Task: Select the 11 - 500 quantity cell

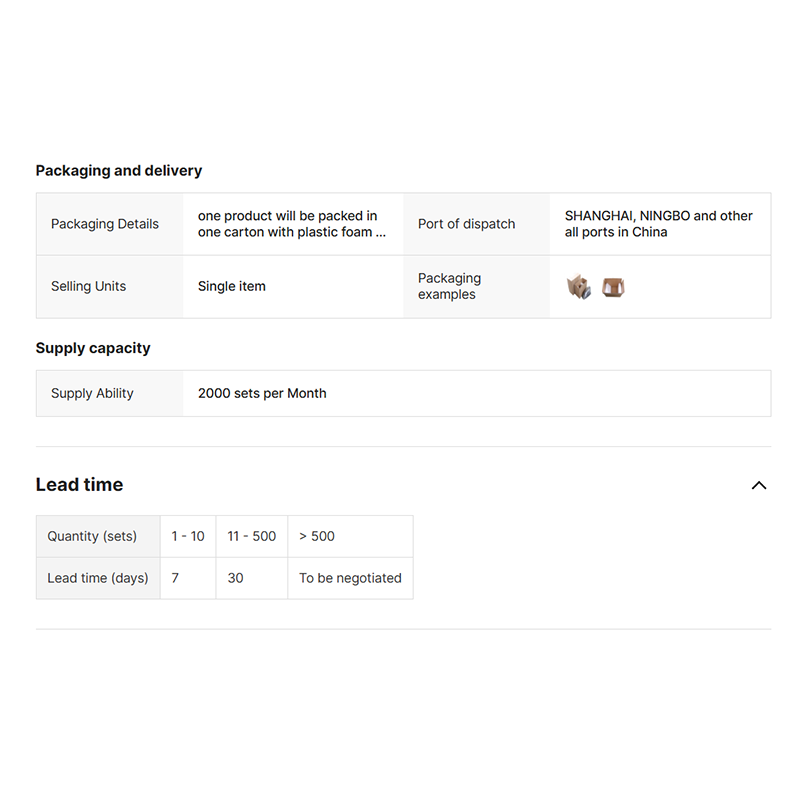Action: click(251, 536)
